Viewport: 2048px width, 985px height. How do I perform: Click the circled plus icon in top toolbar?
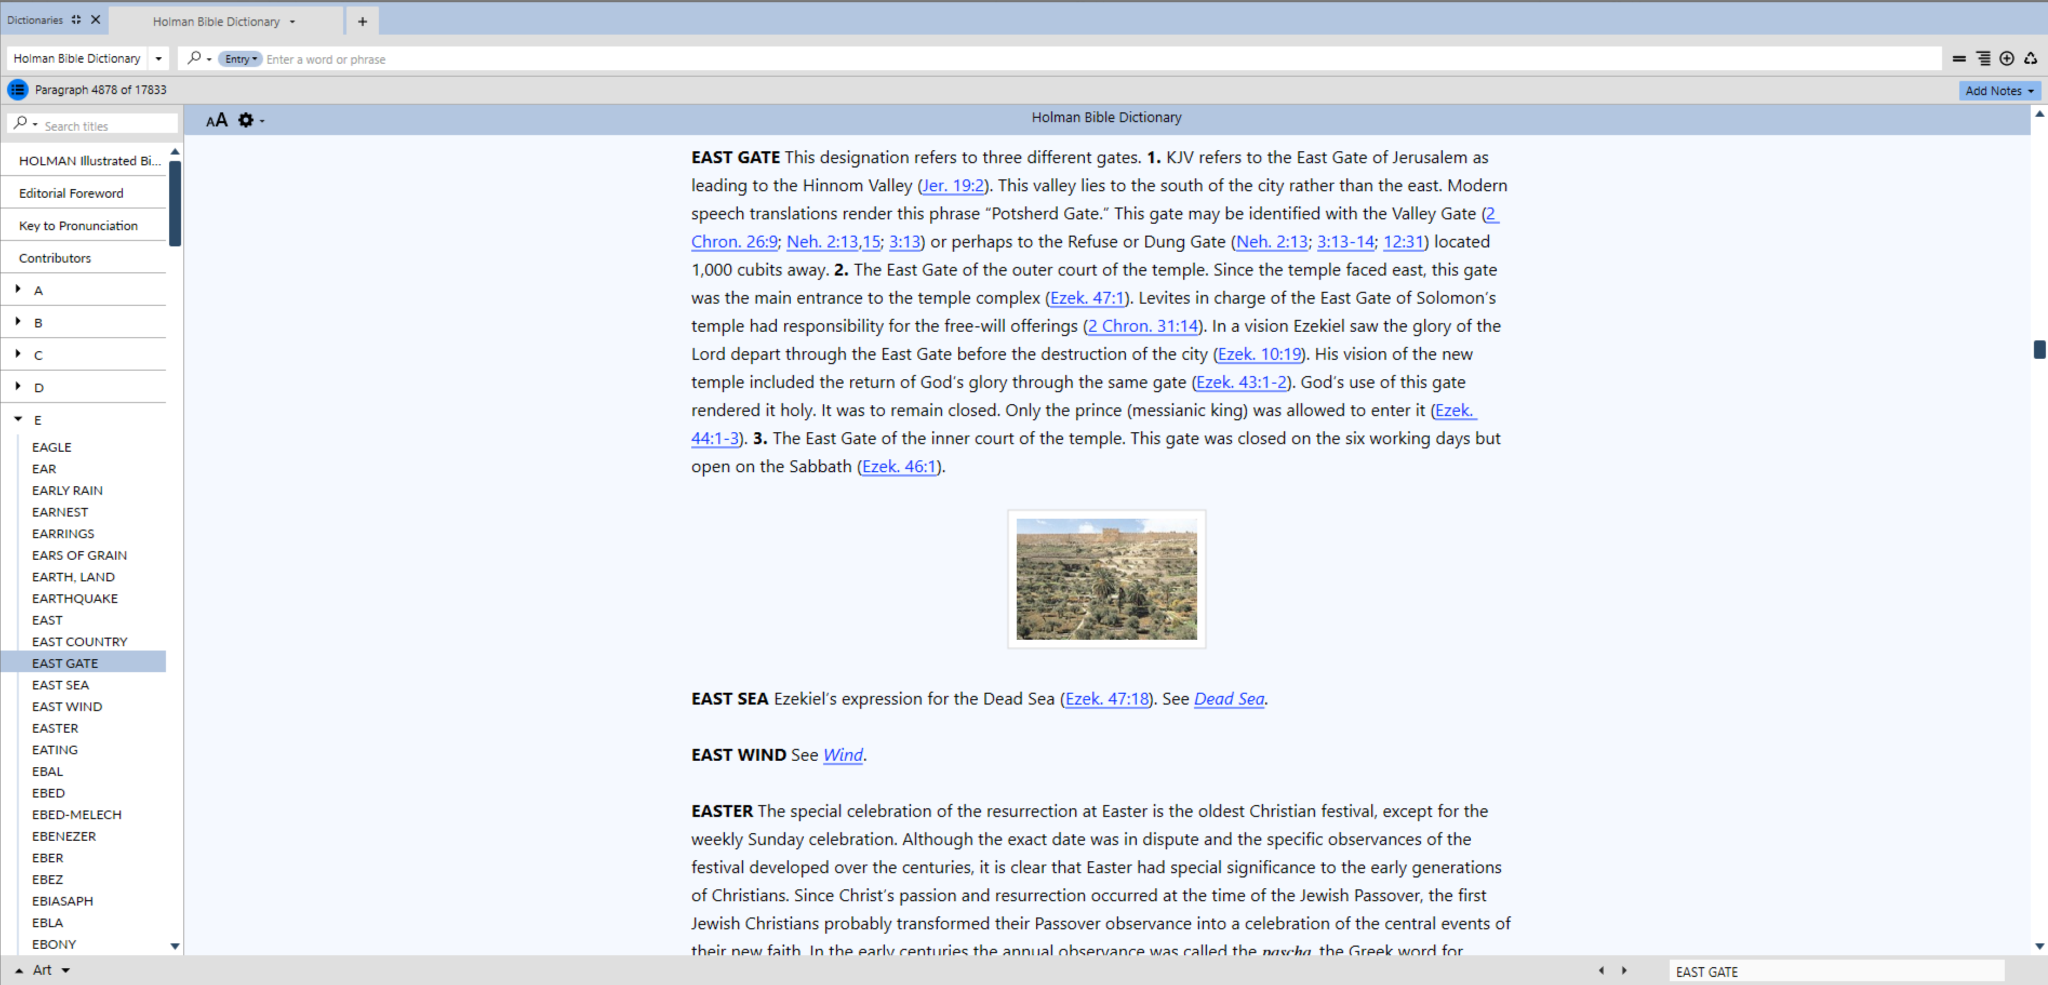click(2007, 59)
